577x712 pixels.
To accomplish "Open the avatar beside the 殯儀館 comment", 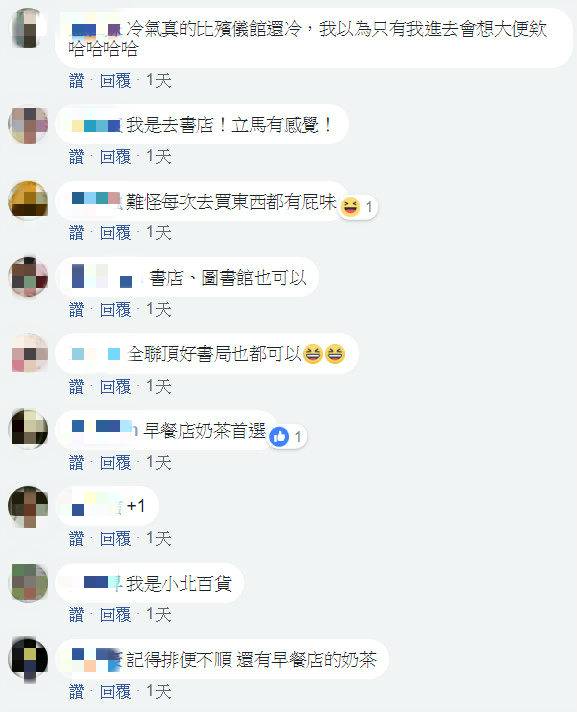I will click(x=28, y=28).
